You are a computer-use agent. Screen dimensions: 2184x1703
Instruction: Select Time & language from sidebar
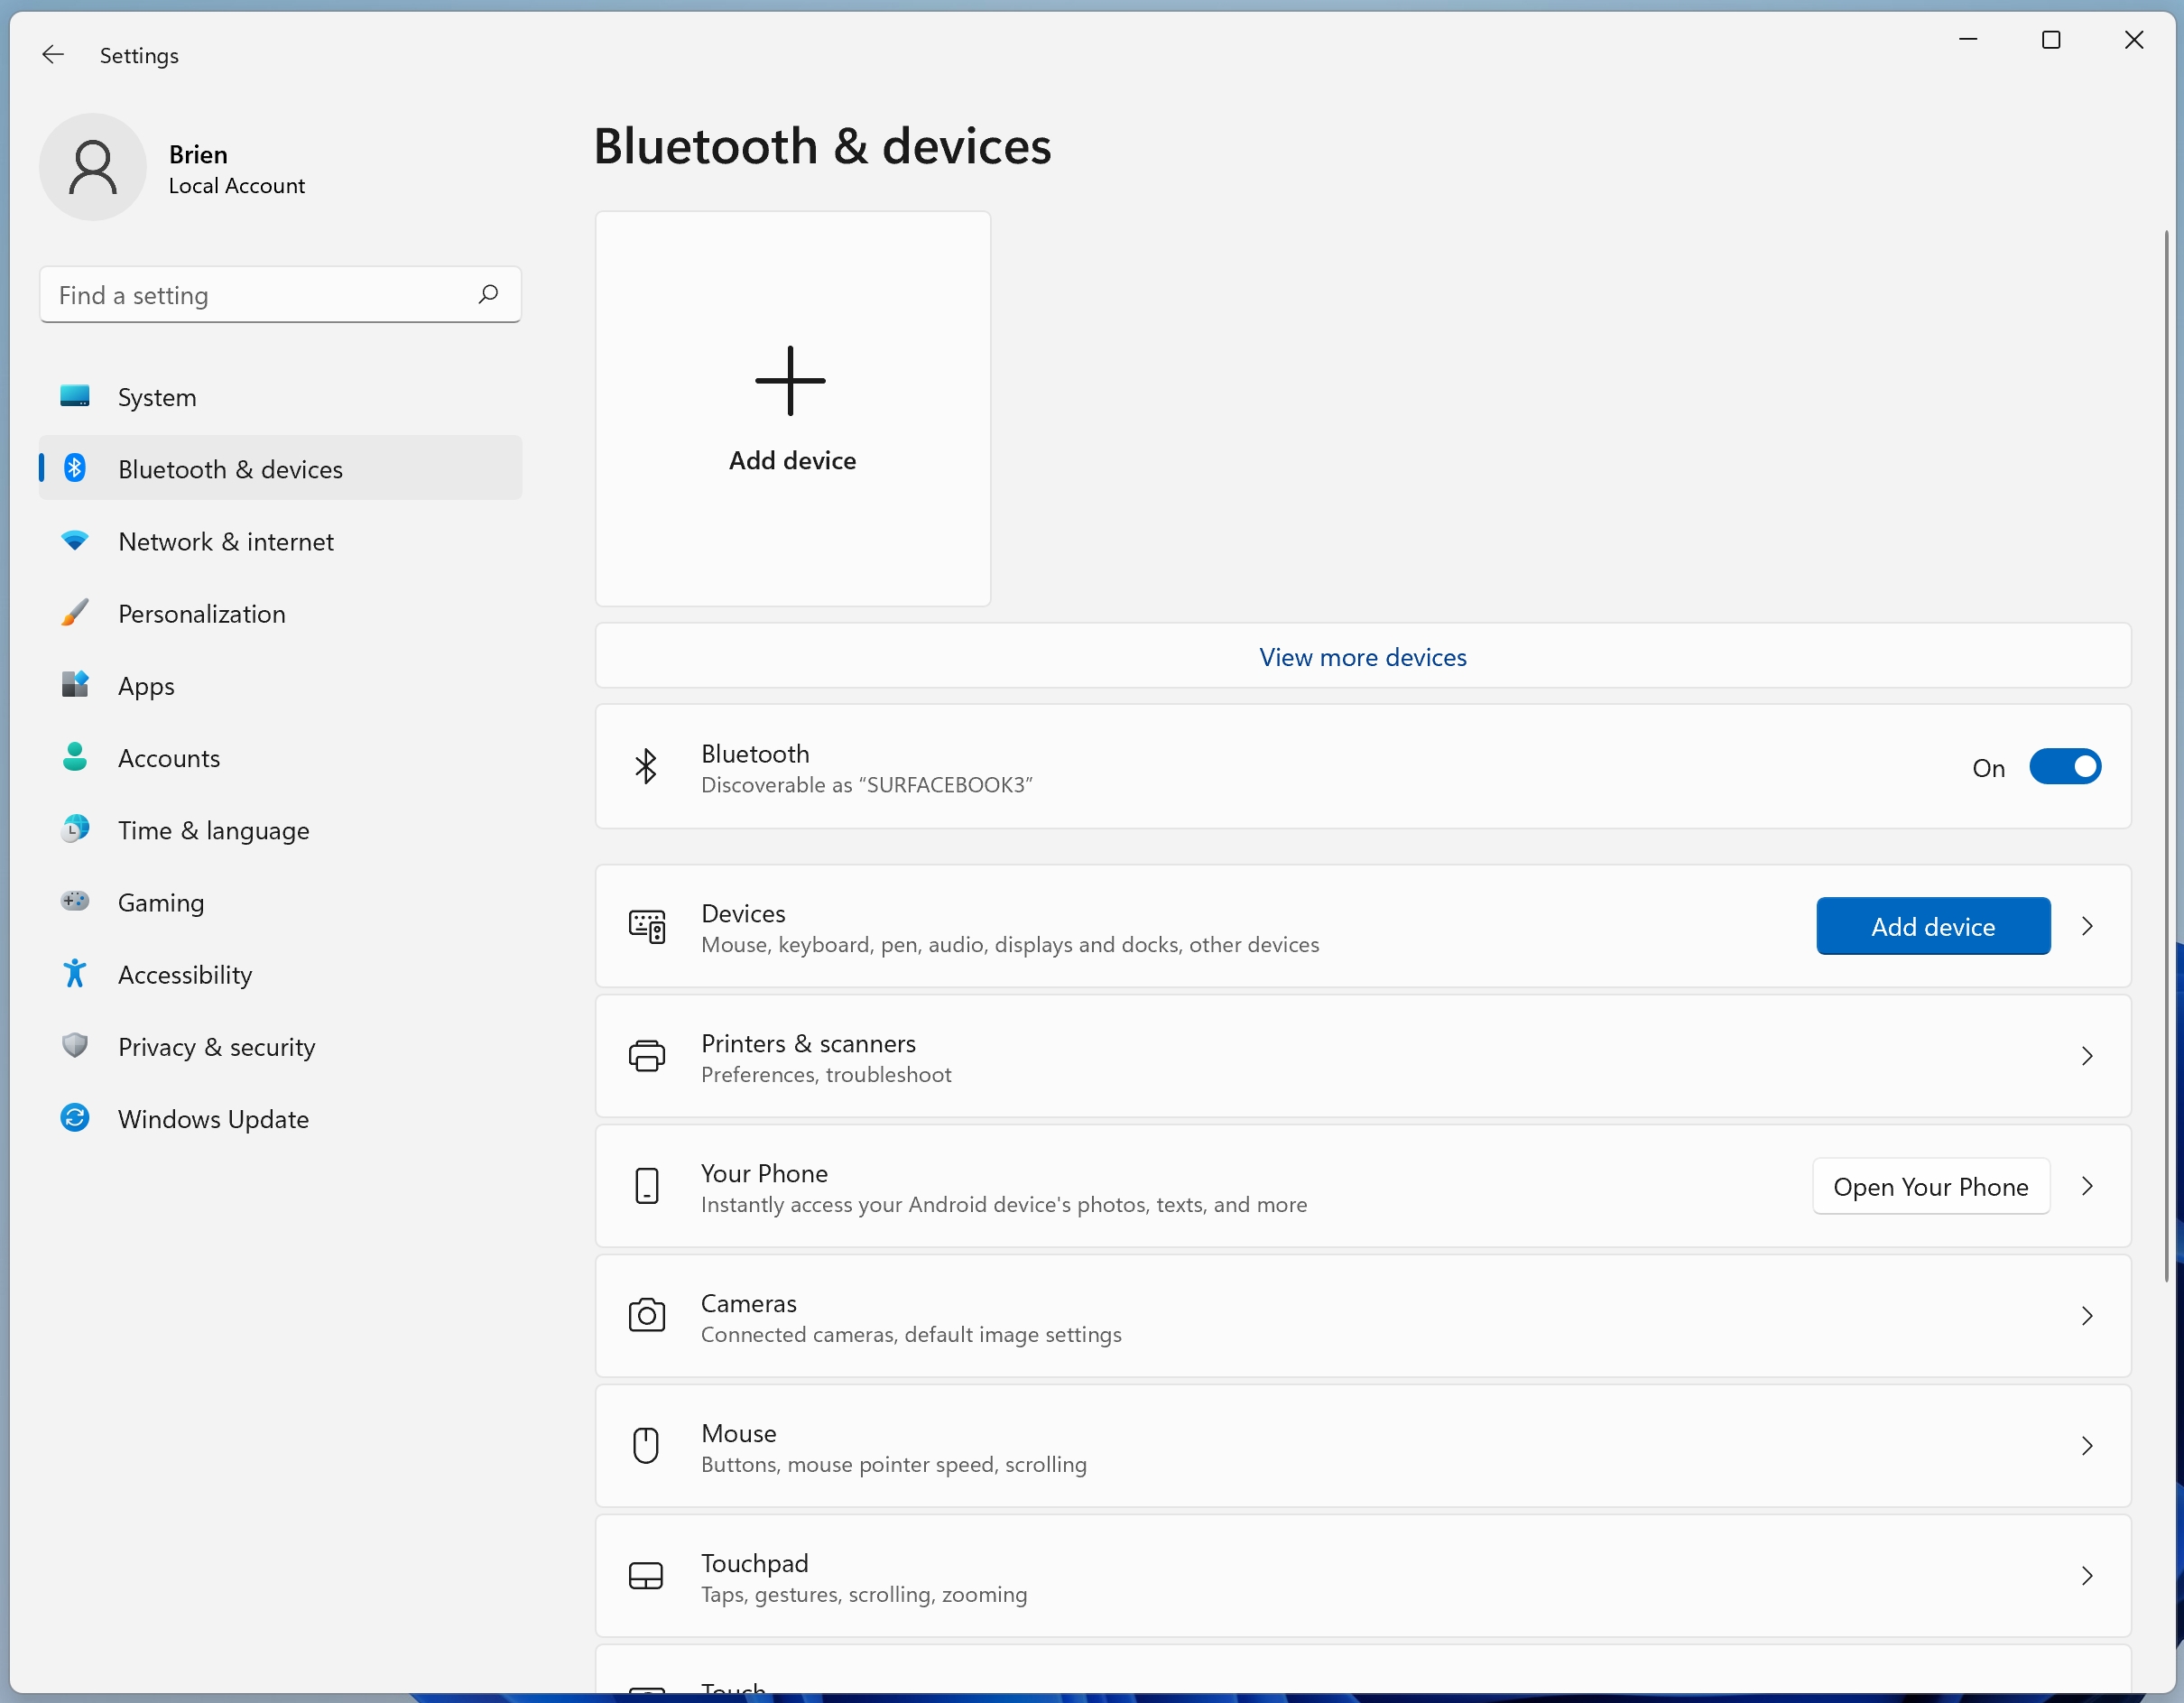[x=213, y=829]
